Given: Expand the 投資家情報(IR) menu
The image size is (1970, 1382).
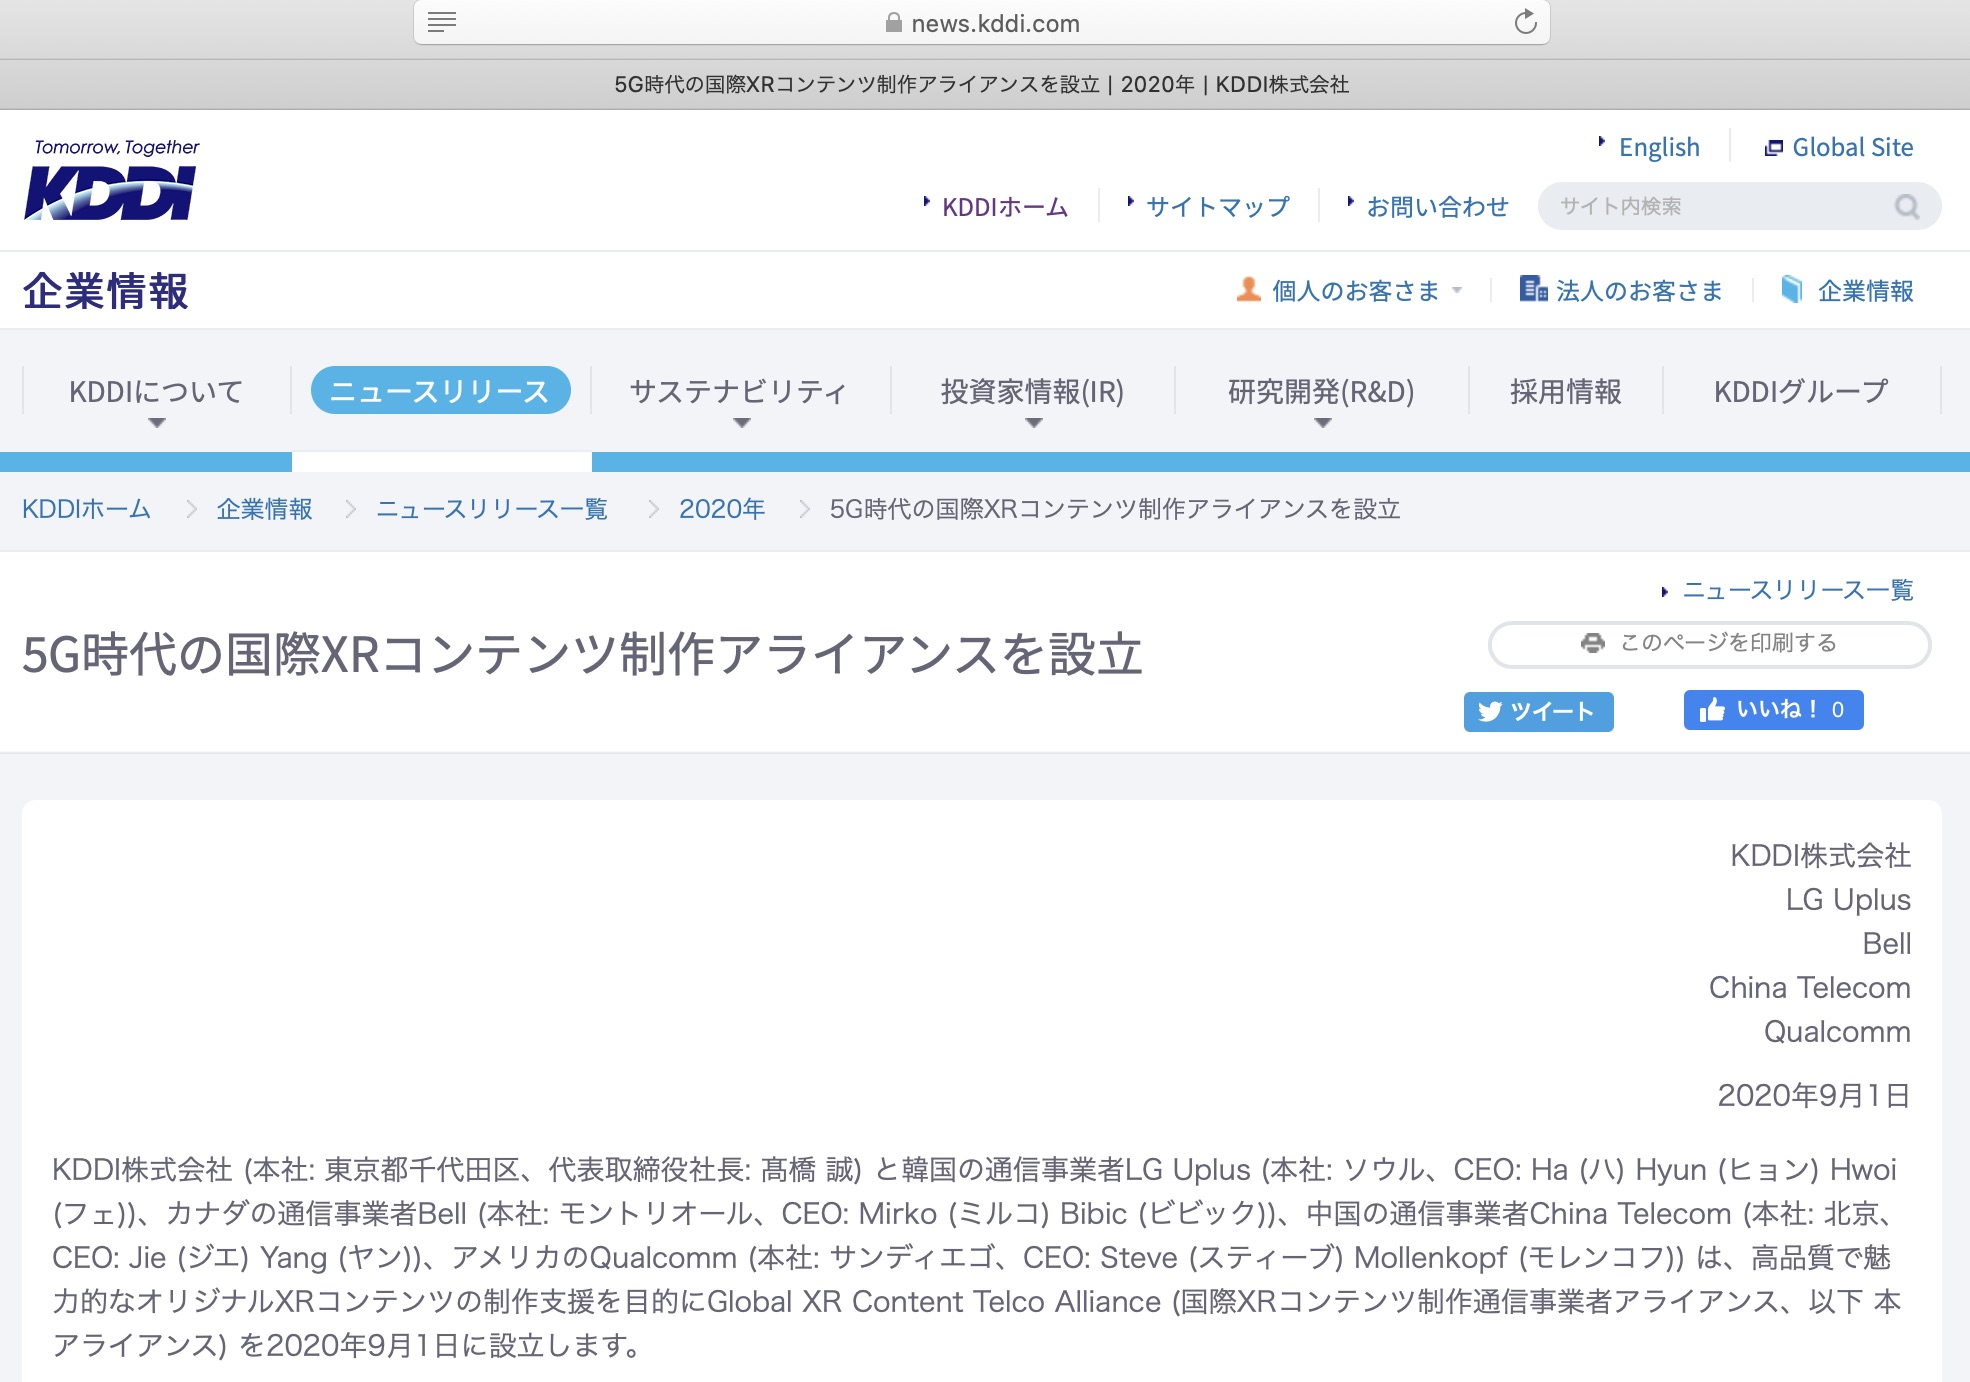Looking at the screenshot, I should pyautogui.click(x=1032, y=392).
